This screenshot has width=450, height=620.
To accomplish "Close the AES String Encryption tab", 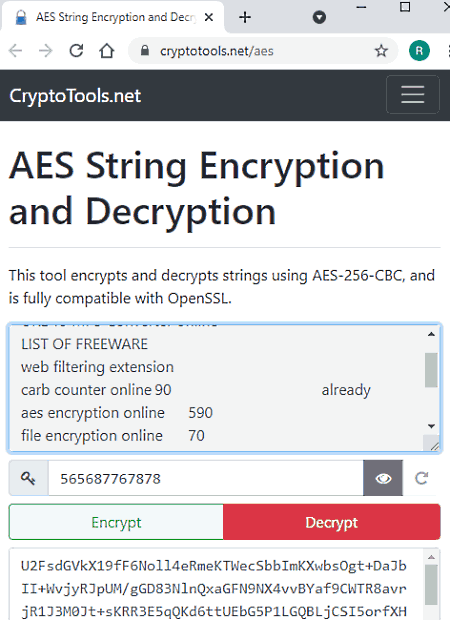I will (x=209, y=17).
